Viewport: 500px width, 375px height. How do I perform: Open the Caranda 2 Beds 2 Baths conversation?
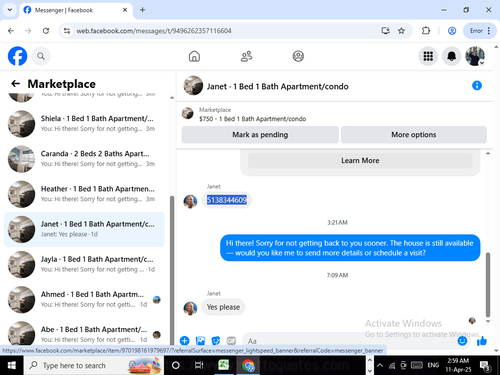coord(84,159)
